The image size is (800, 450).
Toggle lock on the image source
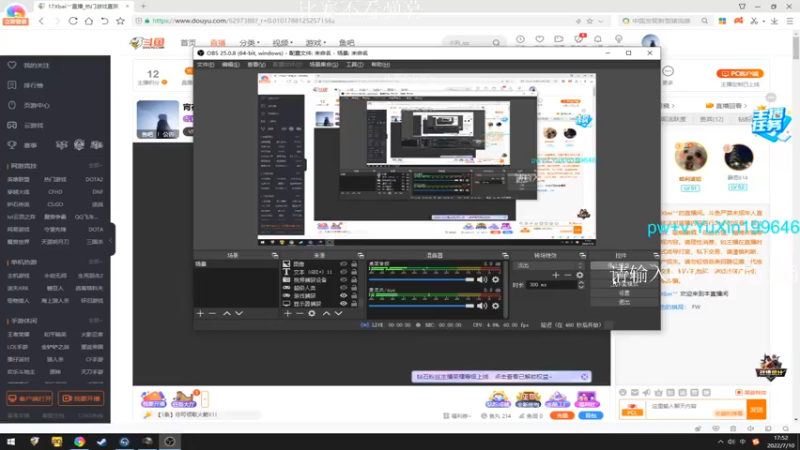pyautogui.click(x=354, y=264)
